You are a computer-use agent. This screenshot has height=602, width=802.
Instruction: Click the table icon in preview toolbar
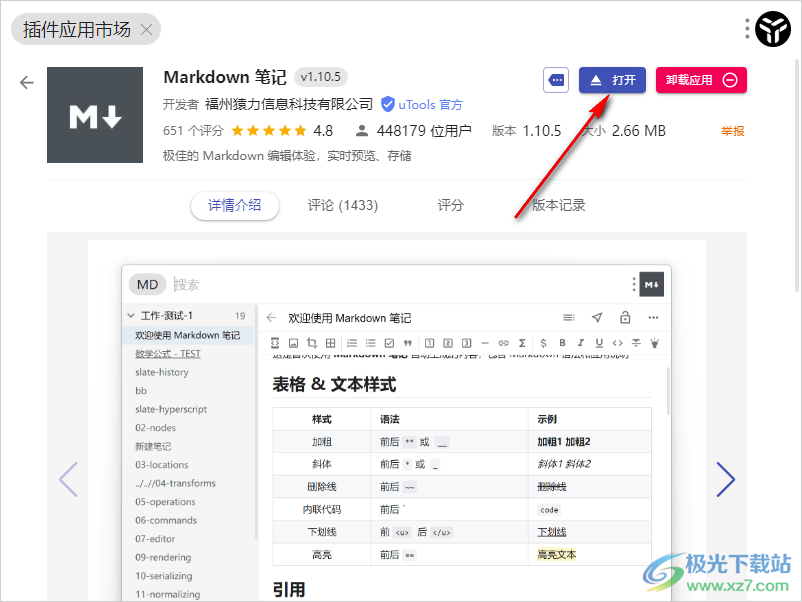tap(330, 343)
